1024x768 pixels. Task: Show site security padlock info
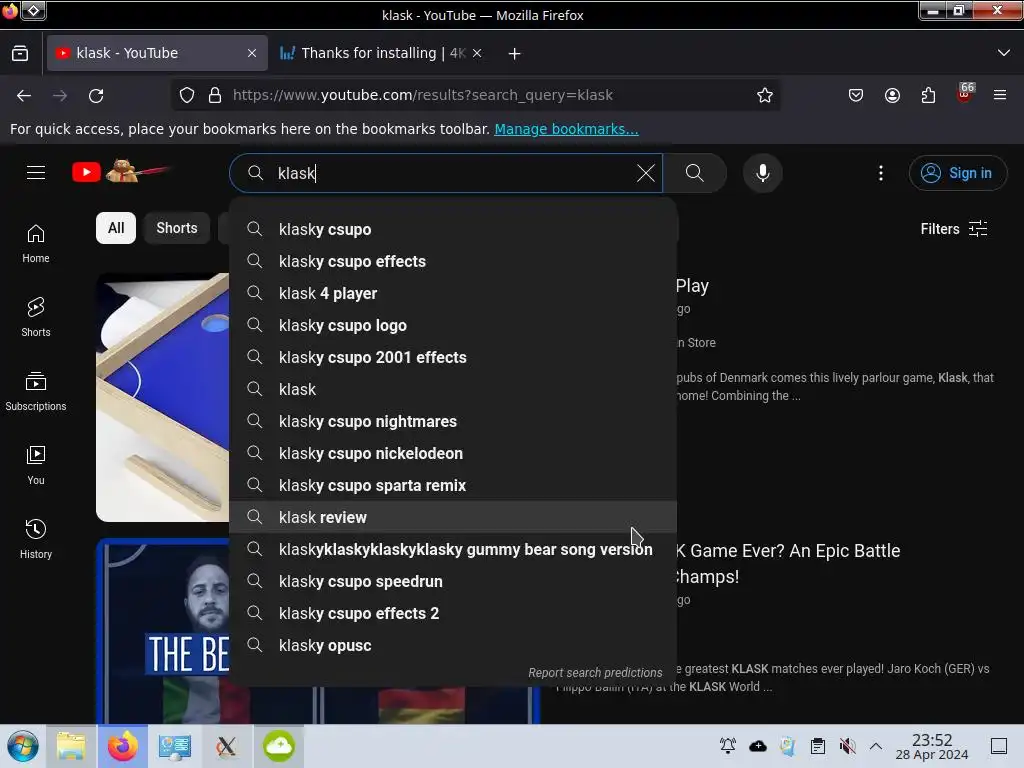pos(215,95)
